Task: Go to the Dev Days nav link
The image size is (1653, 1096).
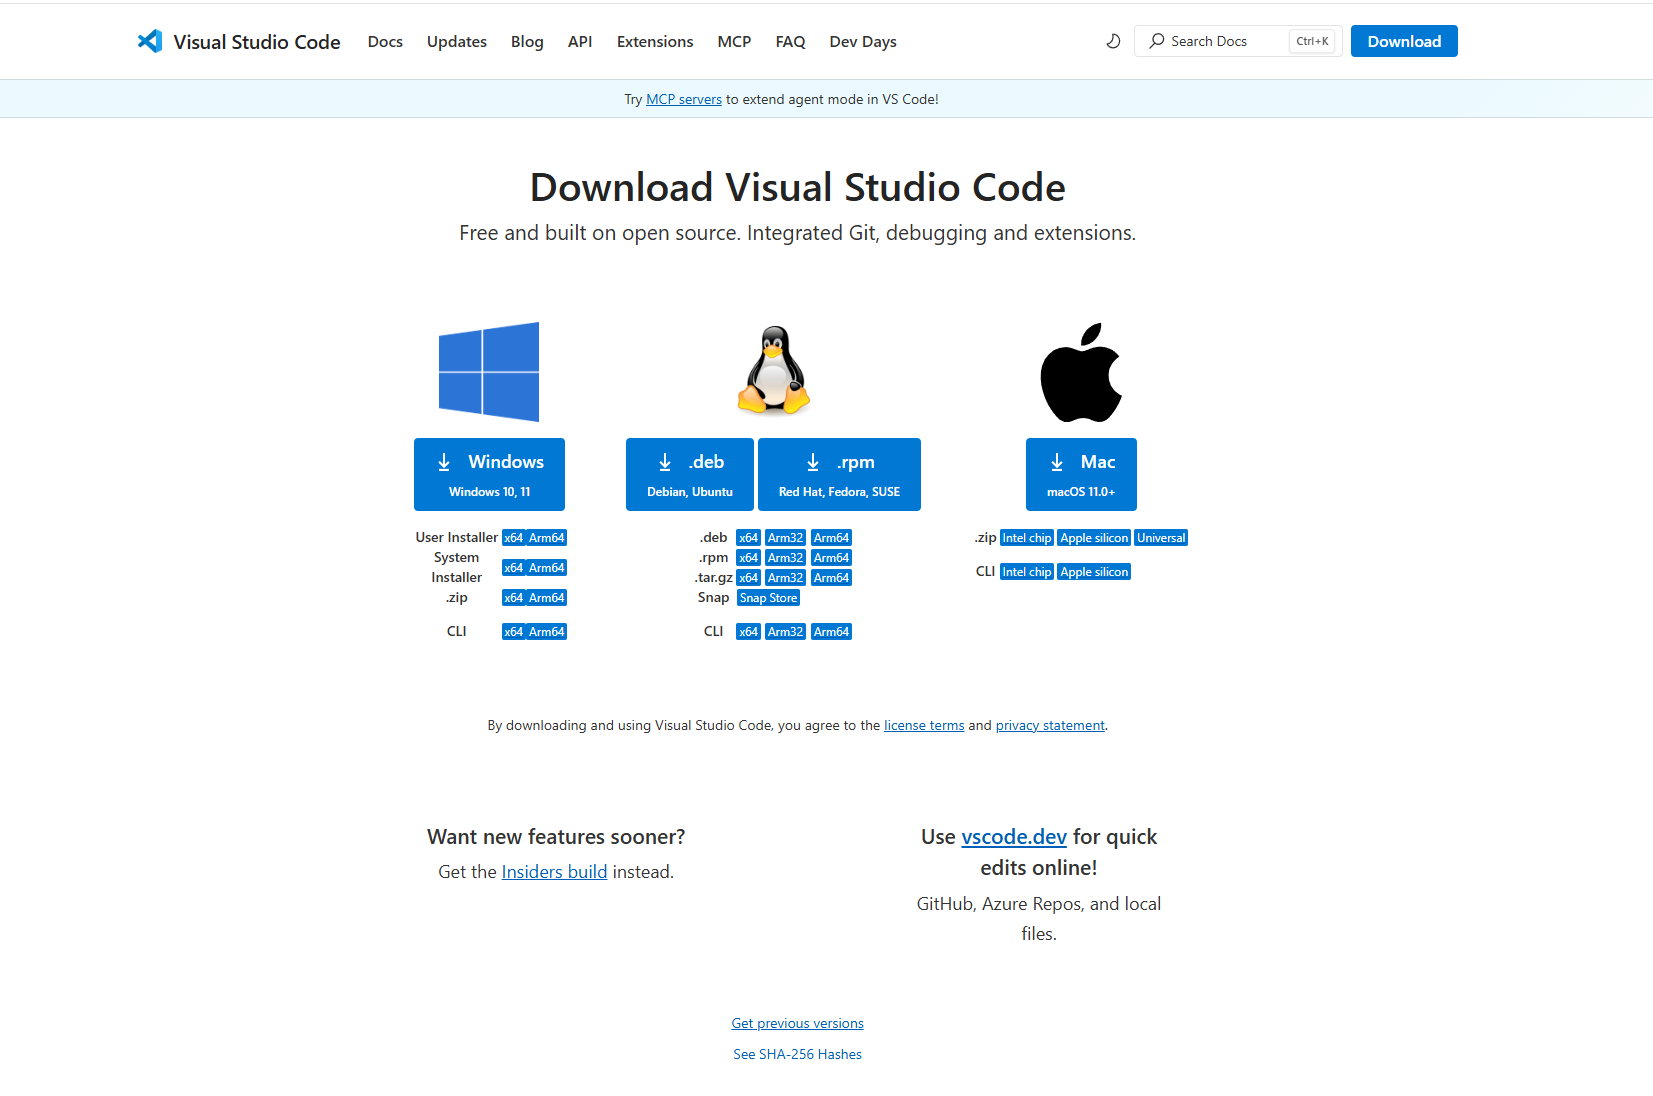Action: [x=862, y=41]
